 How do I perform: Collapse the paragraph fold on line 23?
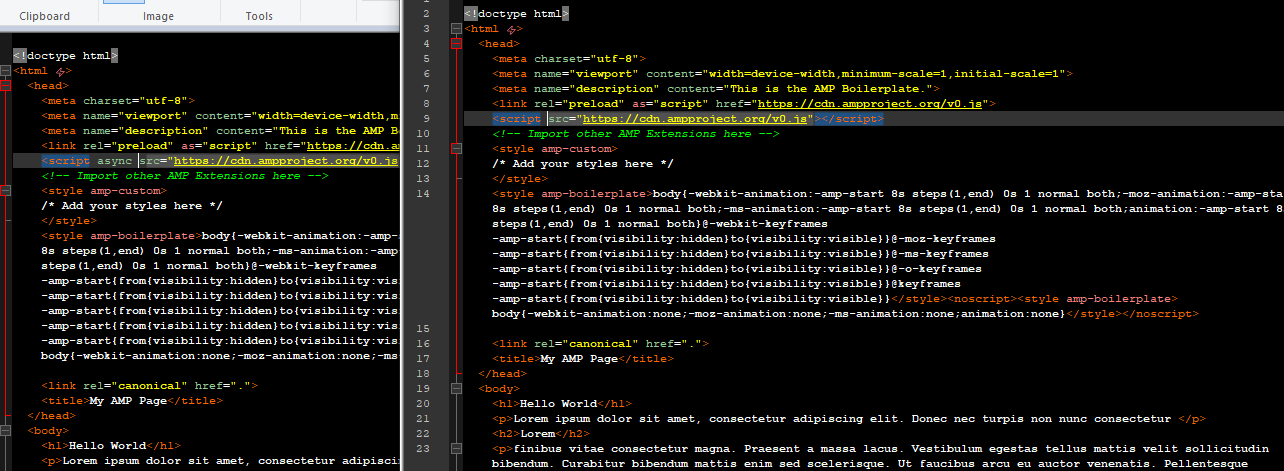click(456, 448)
